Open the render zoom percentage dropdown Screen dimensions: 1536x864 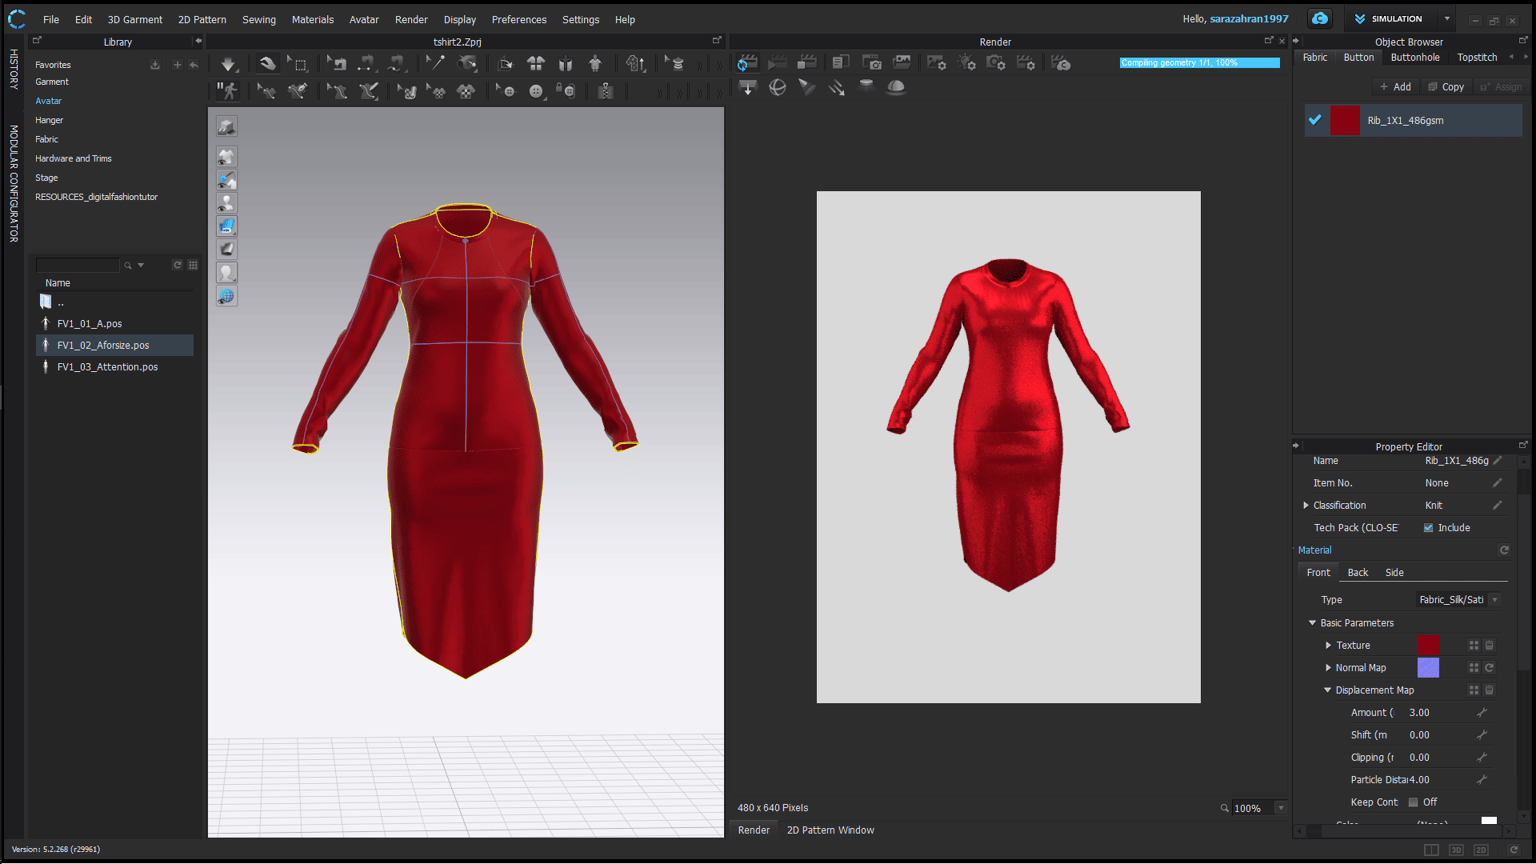pos(1281,808)
